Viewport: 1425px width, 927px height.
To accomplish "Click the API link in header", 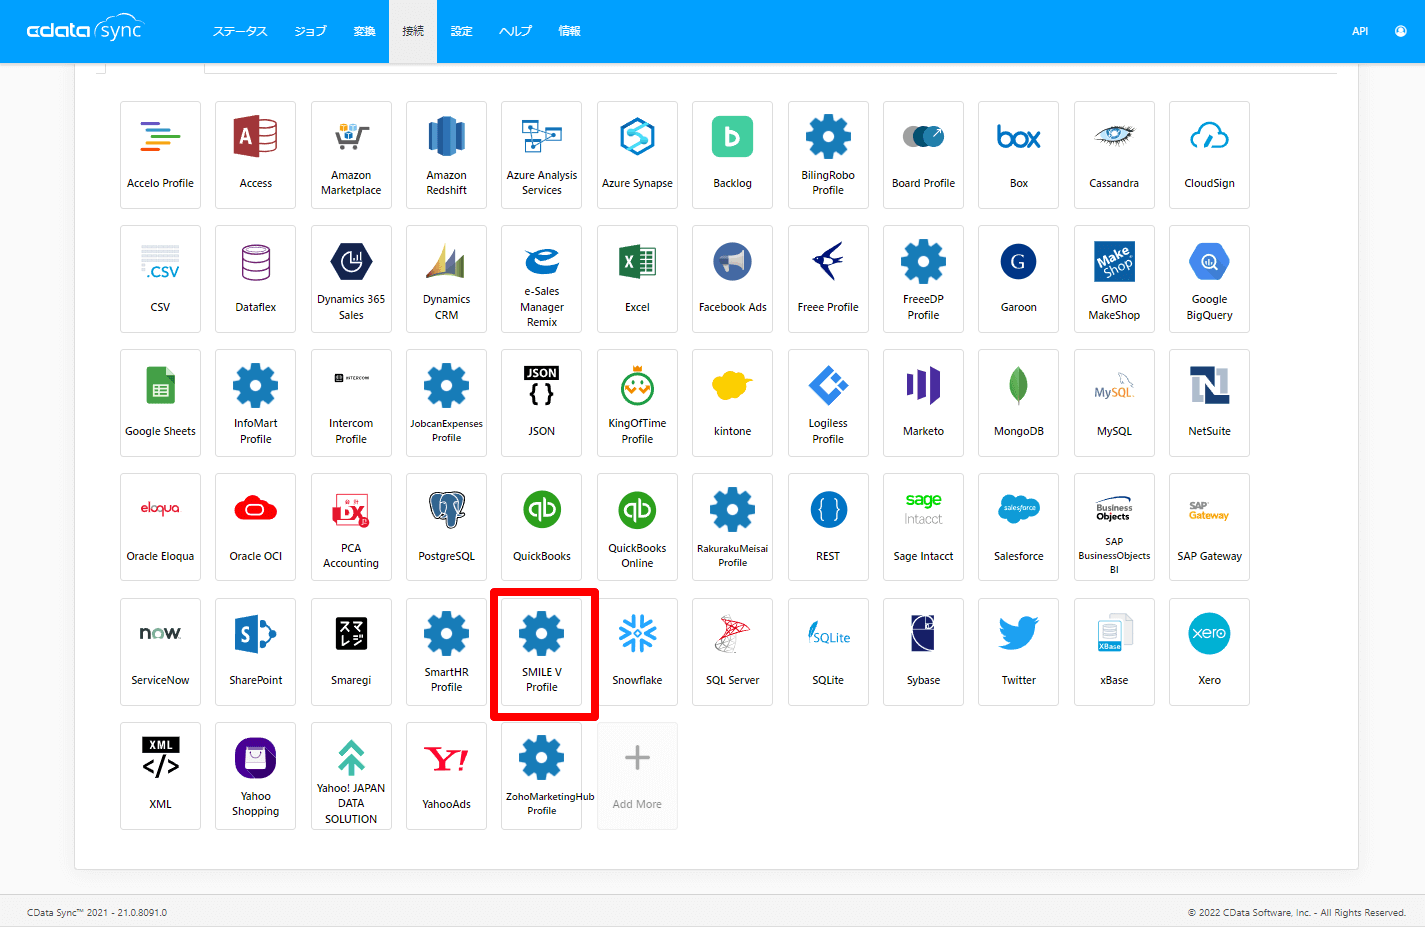I will point(1360,31).
